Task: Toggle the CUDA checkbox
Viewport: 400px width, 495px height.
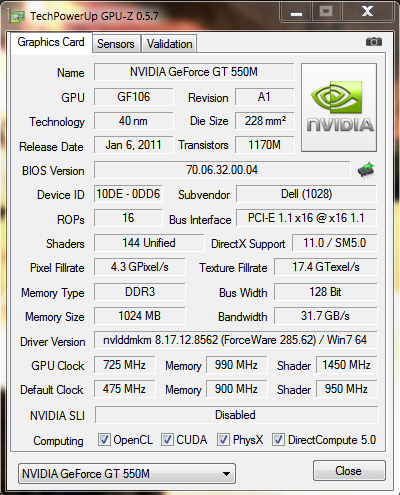Action: click(167, 440)
